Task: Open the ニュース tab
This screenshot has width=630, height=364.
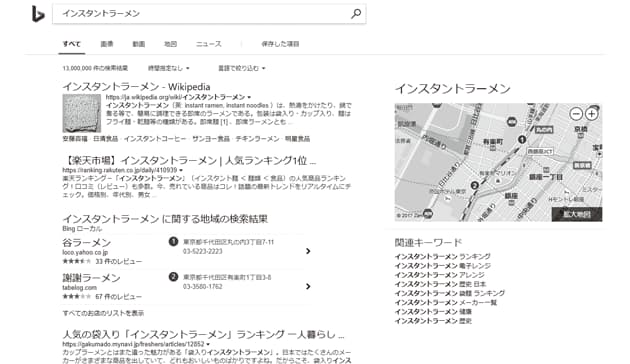Action: (209, 44)
